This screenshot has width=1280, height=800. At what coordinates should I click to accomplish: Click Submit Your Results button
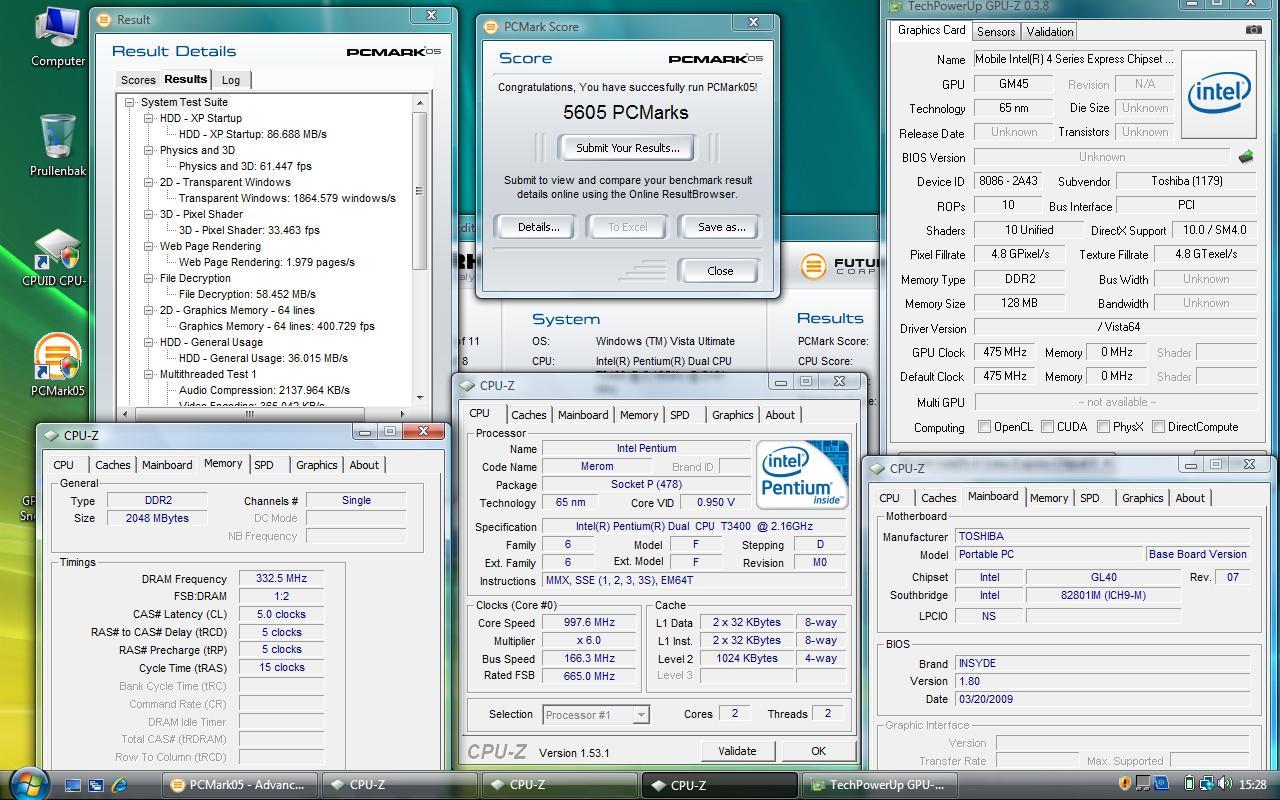point(627,148)
